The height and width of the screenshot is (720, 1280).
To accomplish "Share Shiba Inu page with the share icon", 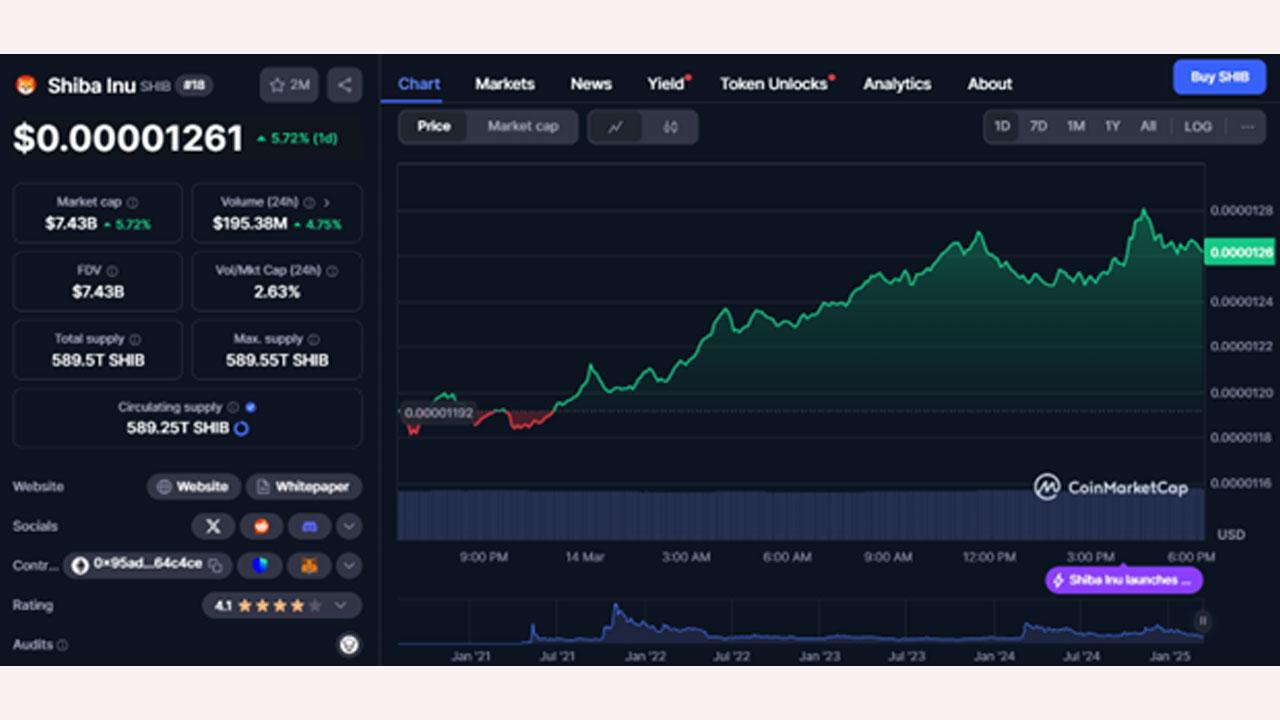I will tap(344, 85).
